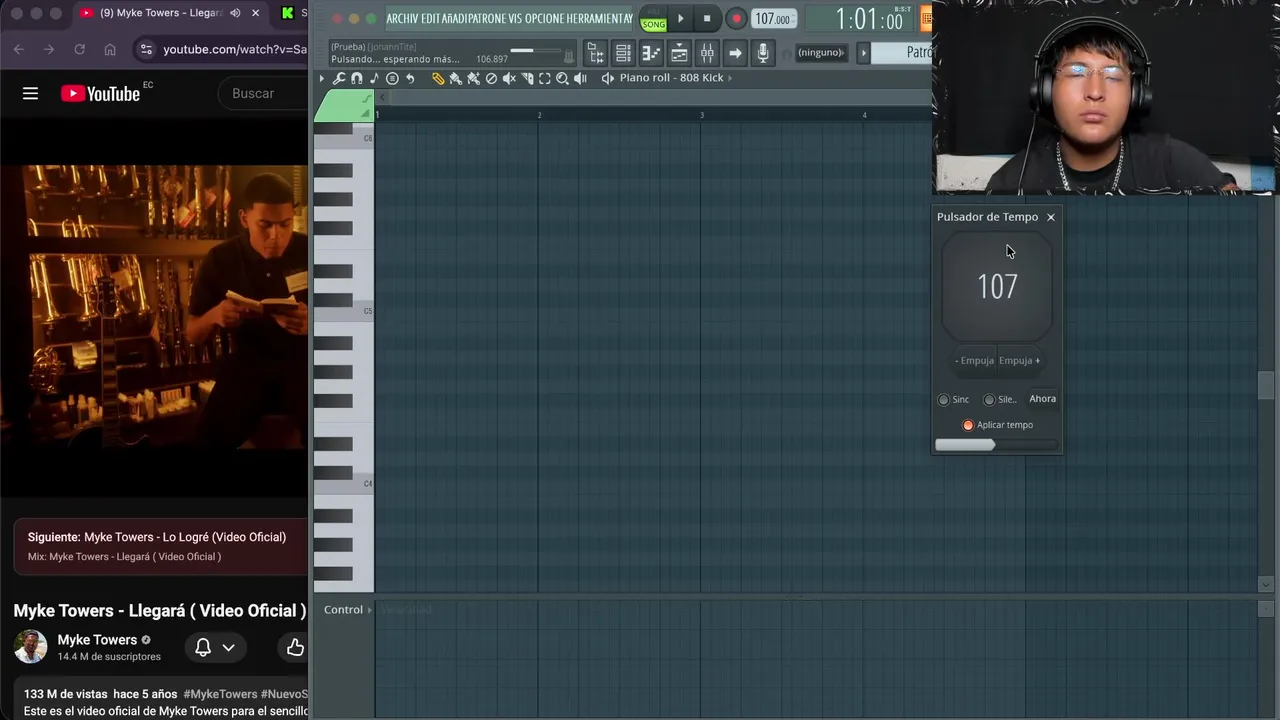Select the Paint brush tool
The width and height of the screenshot is (1280, 720).
tap(455, 78)
